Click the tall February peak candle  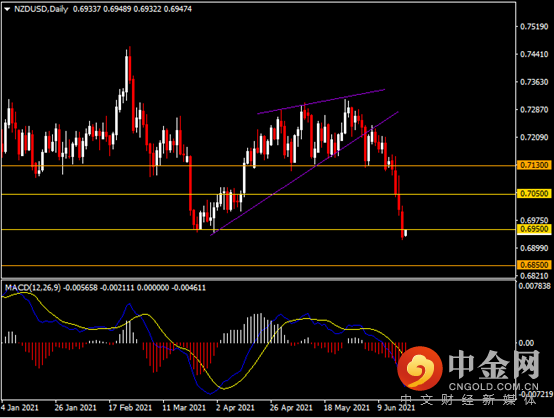coord(126,73)
